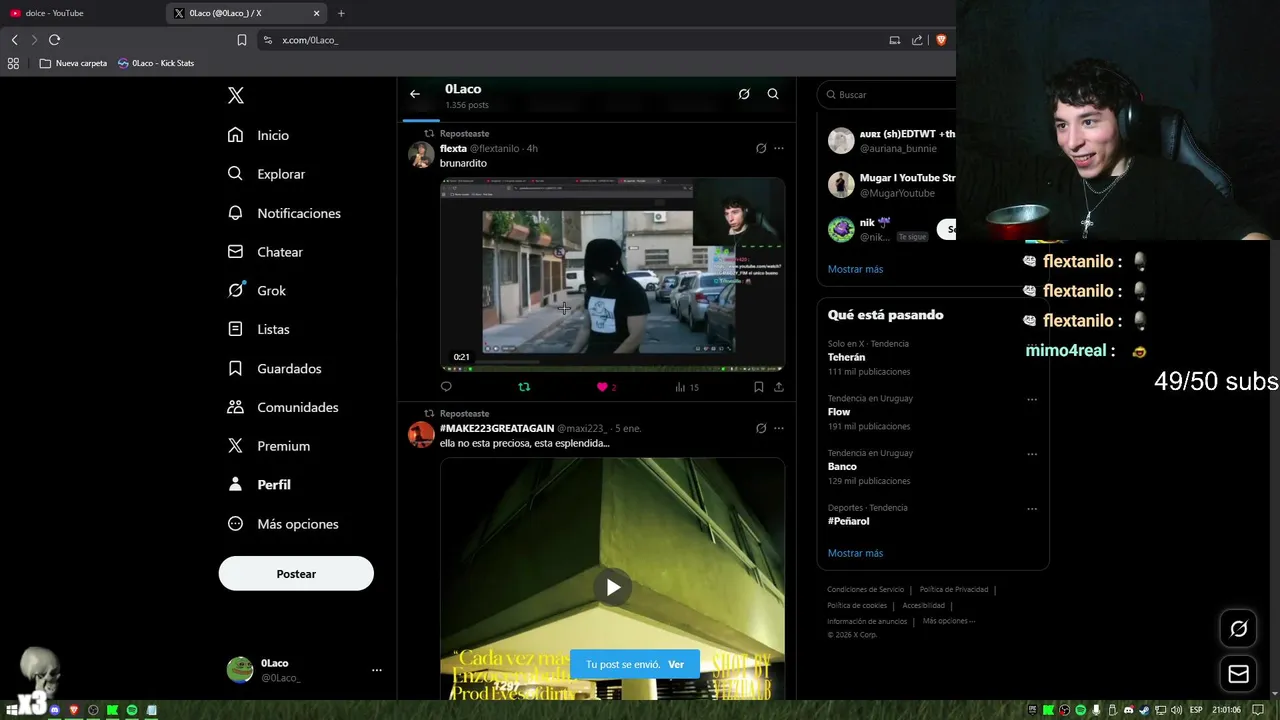Open account menu dots next to 0Laco
This screenshot has width=1280, height=720.
pyautogui.click(x=377, y=670)
